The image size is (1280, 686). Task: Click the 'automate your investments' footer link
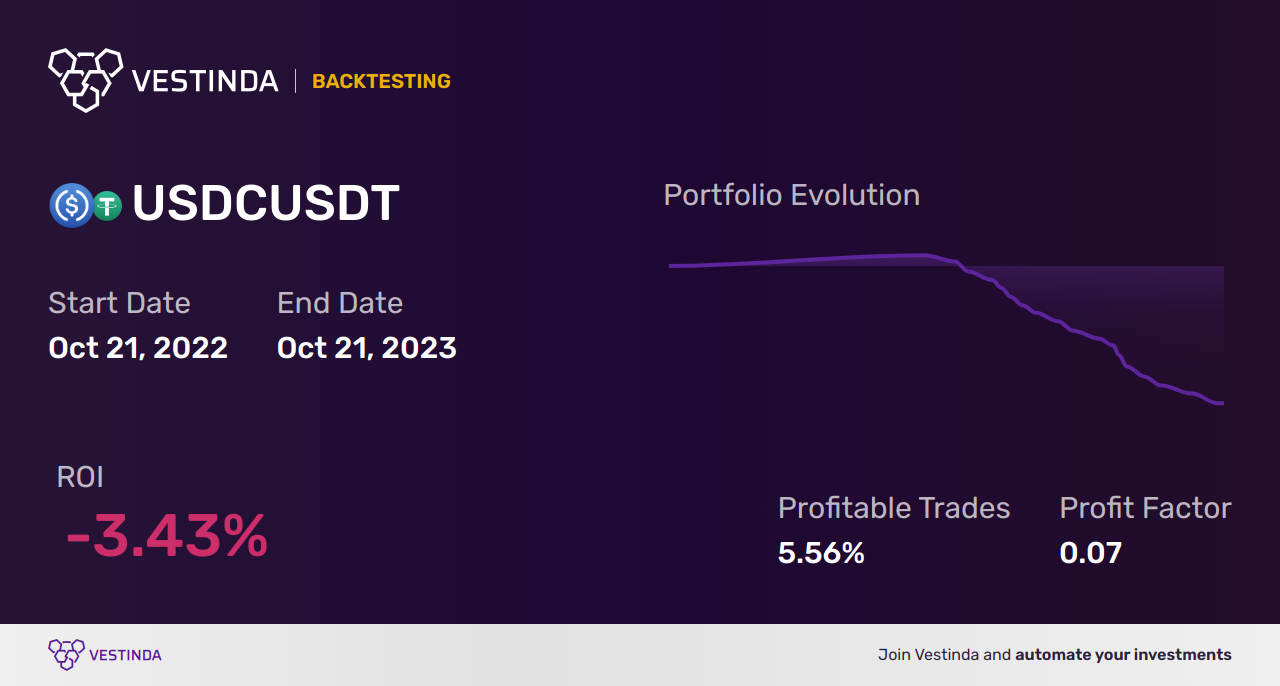[x=1124, y=655]
